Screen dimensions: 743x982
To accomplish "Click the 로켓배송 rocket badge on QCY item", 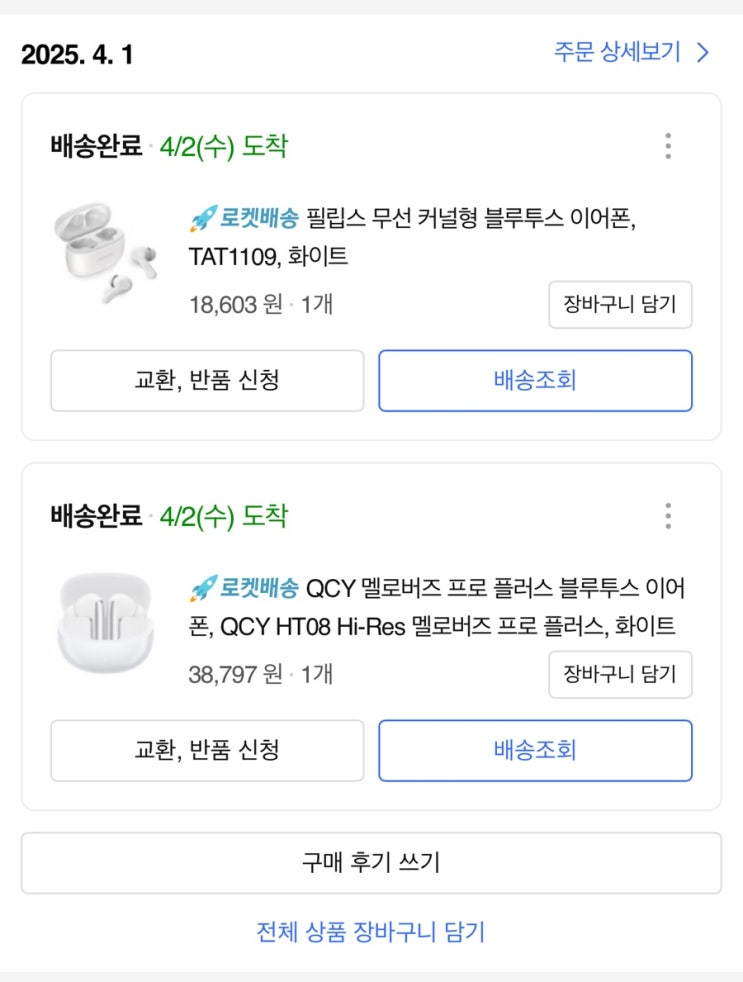I will (244, 588).
